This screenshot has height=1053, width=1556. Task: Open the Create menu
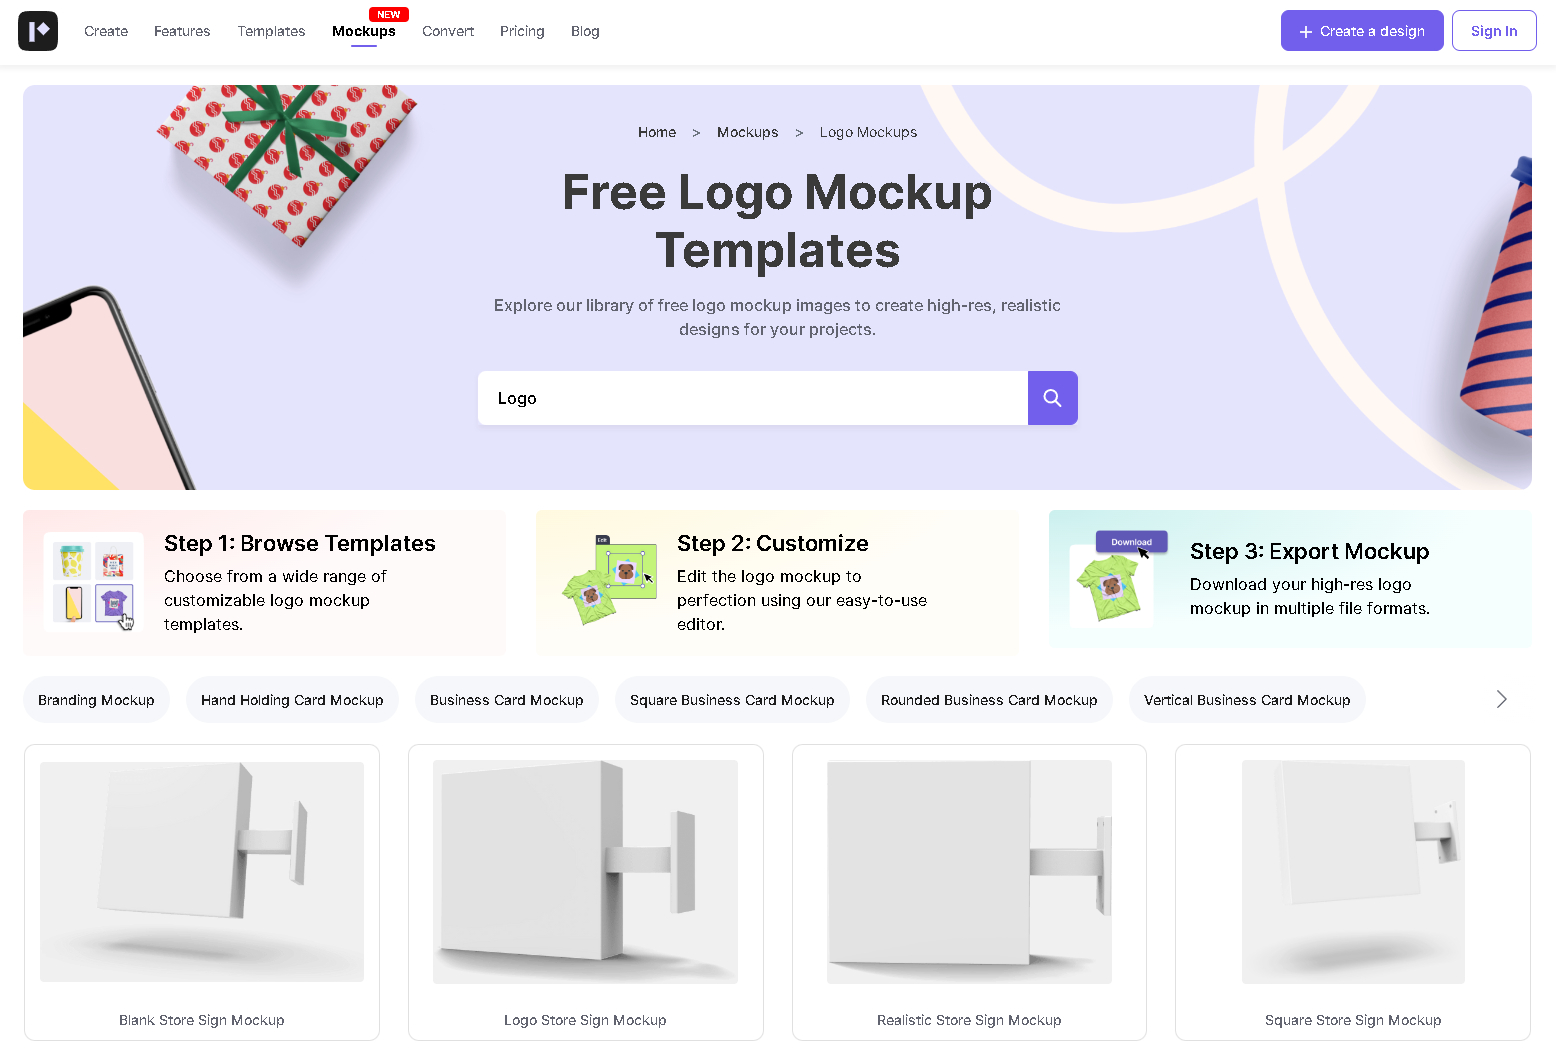click(x=106, y=31)
